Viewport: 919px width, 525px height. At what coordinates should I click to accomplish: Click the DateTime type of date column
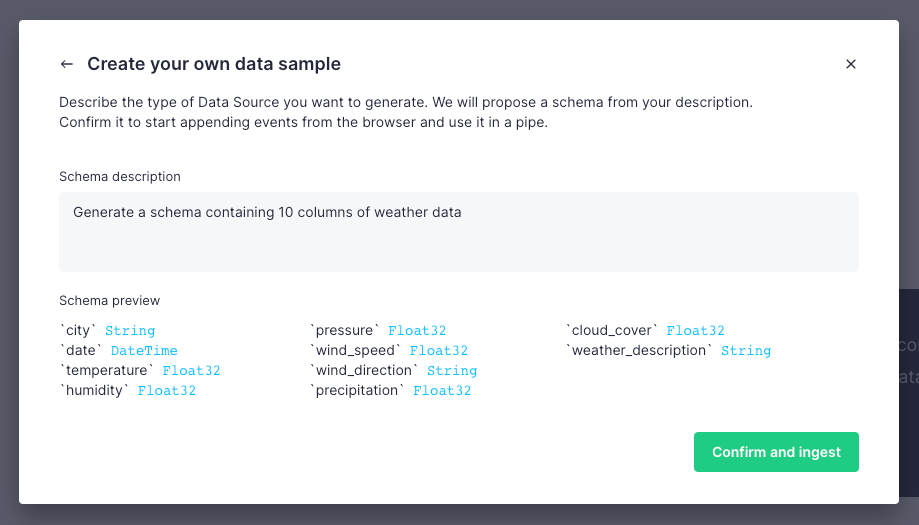(144, 351)
